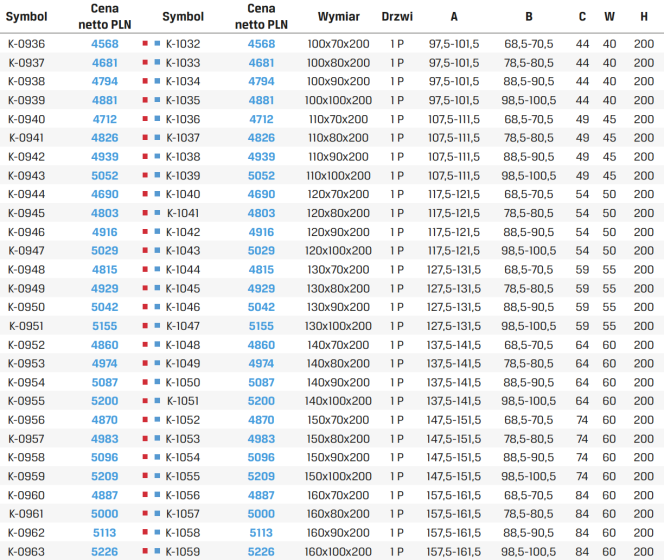Click price 4881 next to K-0939

pyautogui.click(x=105, y=100)
